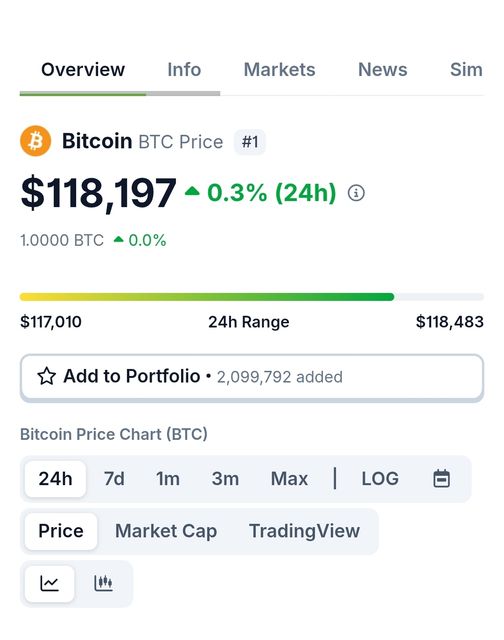
Task: Go to the News tab
Action: point(382,69)
